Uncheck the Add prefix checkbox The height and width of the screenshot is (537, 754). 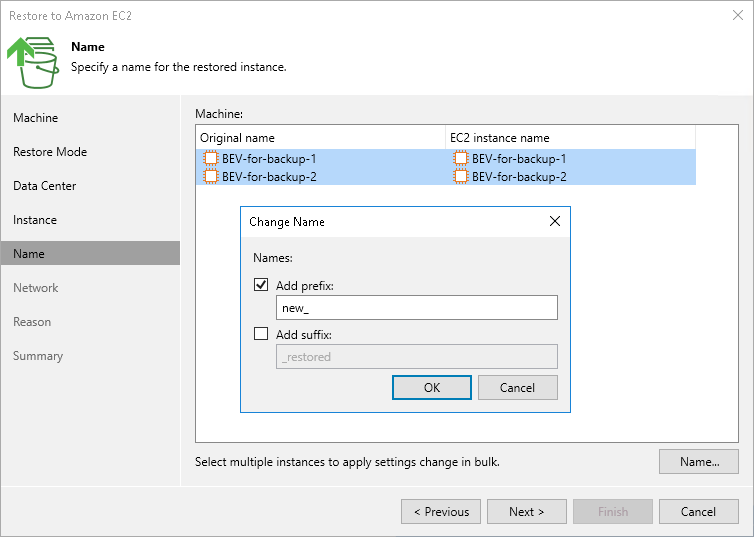pos(262,286)
